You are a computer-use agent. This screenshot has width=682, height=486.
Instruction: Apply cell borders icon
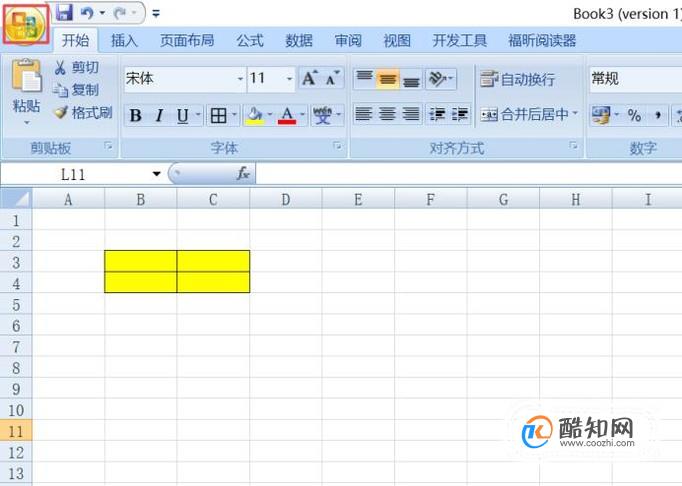point(218,115)
